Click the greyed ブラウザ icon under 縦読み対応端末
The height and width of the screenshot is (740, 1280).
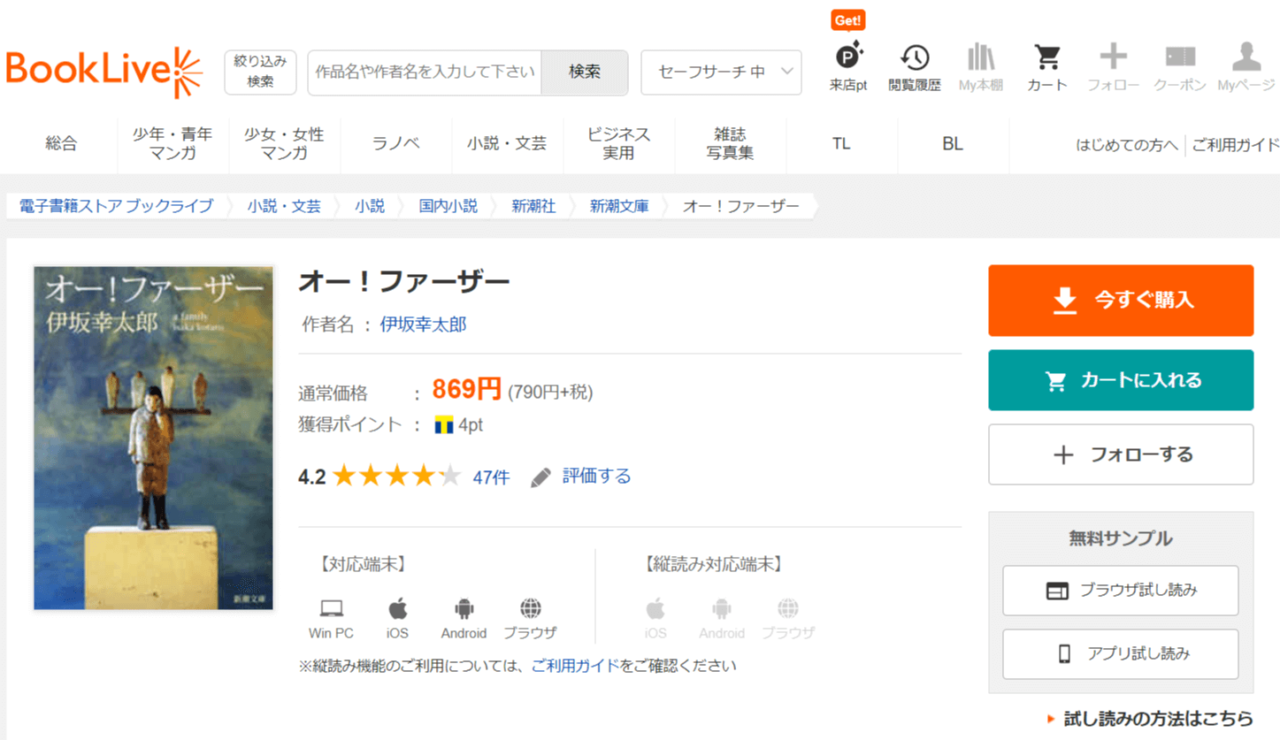(788, 608)
